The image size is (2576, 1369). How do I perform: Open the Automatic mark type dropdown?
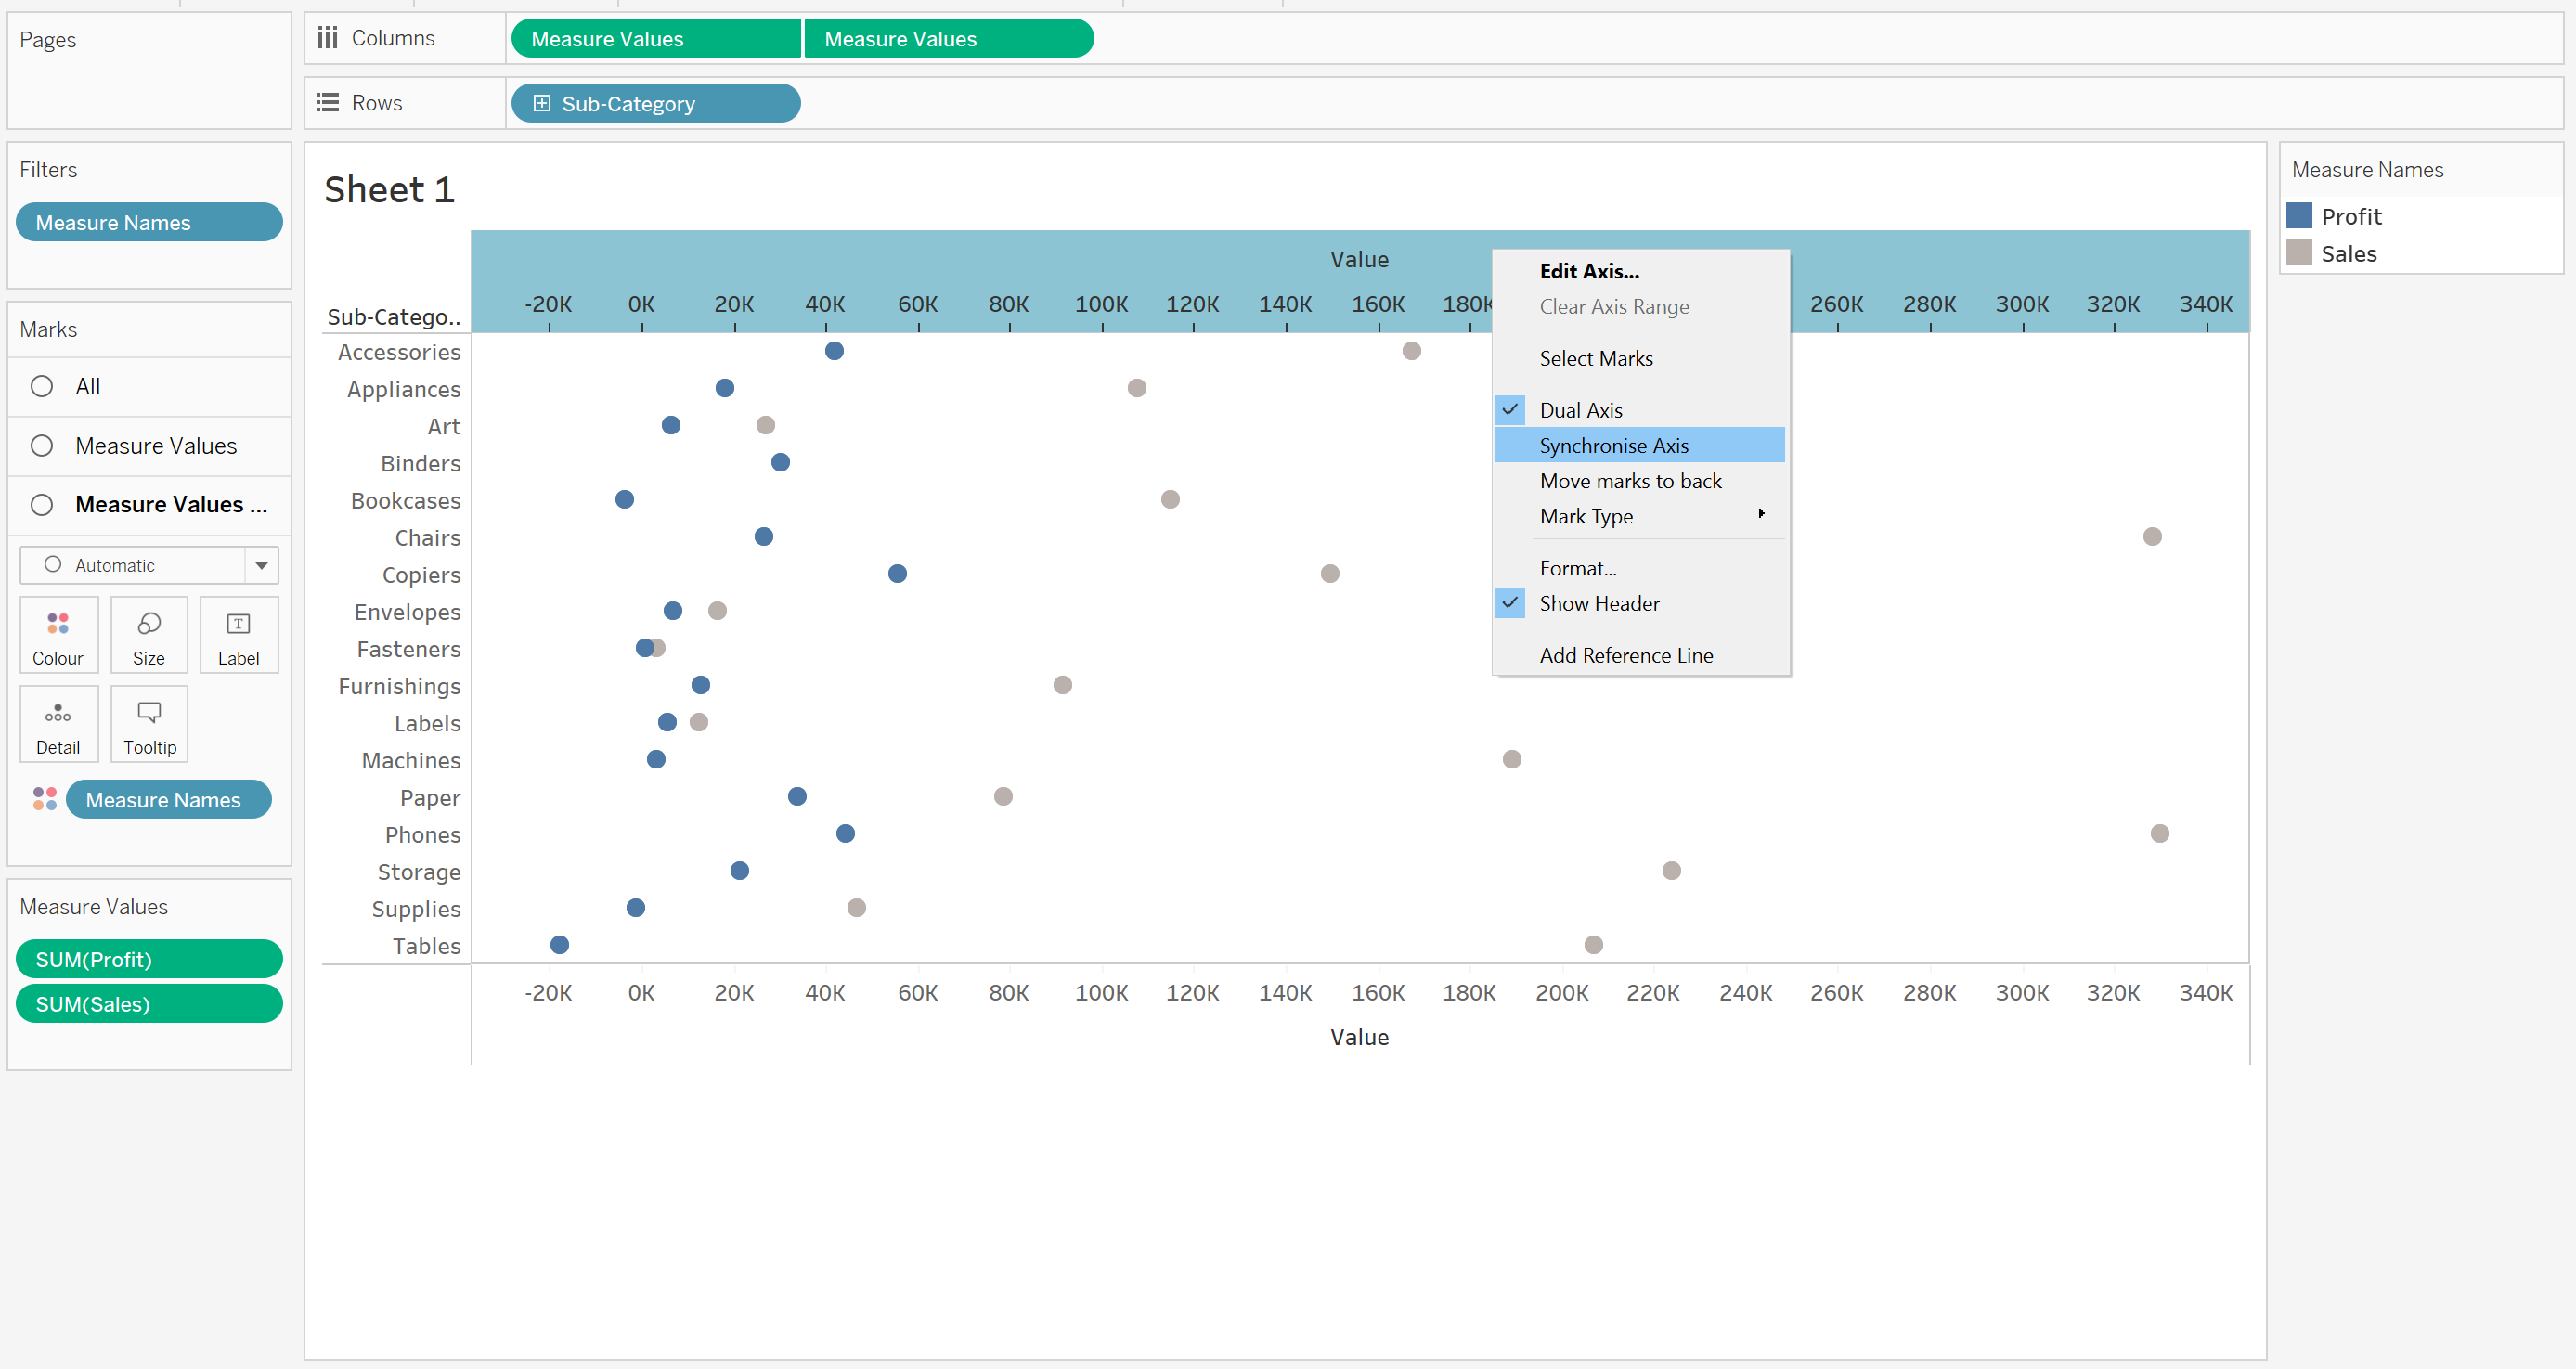(261, 565)
